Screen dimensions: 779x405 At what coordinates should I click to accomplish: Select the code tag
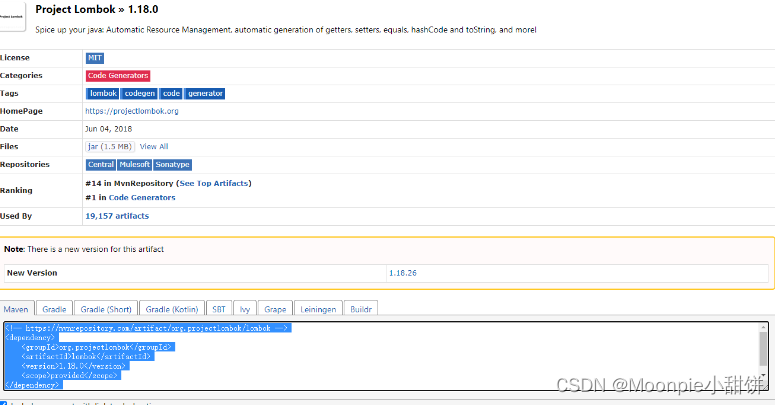[171, 93]
